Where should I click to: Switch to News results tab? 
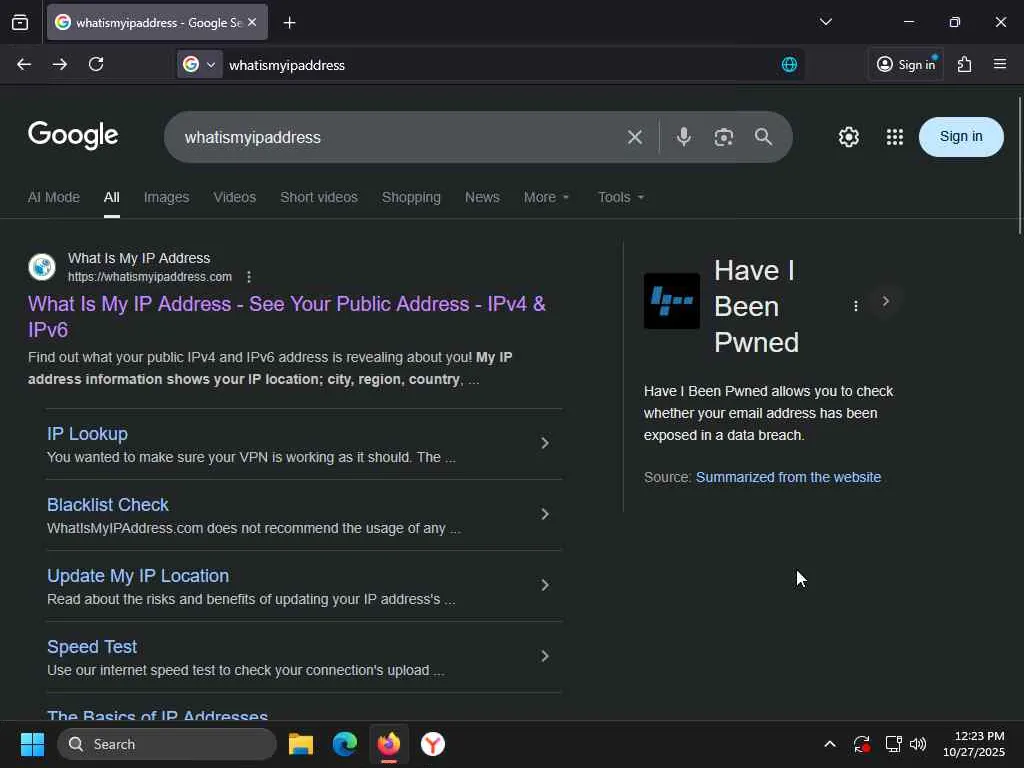(x=482, y=197)
